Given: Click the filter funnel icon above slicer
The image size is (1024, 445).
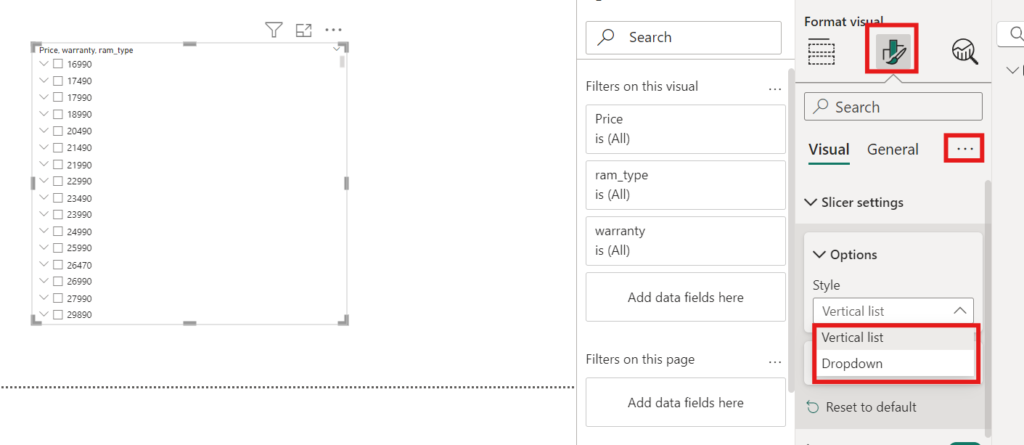Looking at the screenshot, I should (274, 29).
